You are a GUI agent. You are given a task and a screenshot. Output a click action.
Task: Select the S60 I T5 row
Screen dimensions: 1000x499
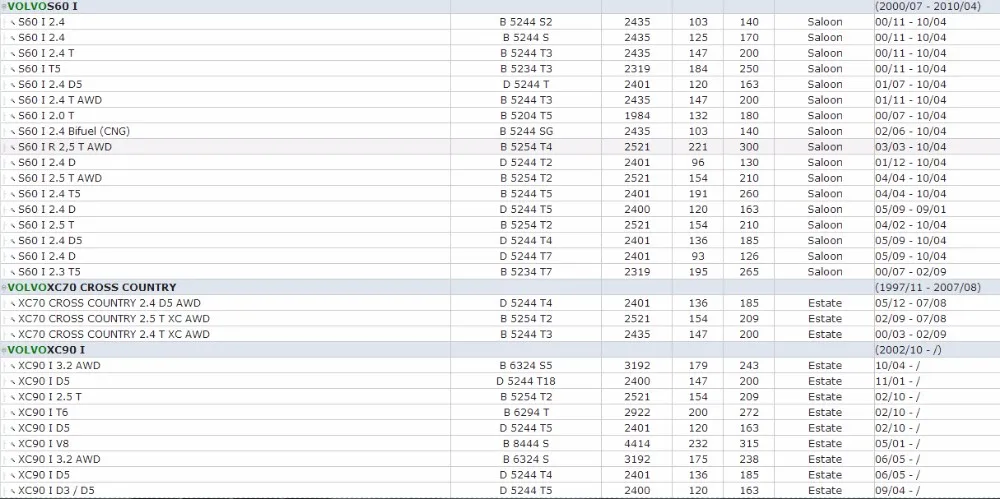500,69
